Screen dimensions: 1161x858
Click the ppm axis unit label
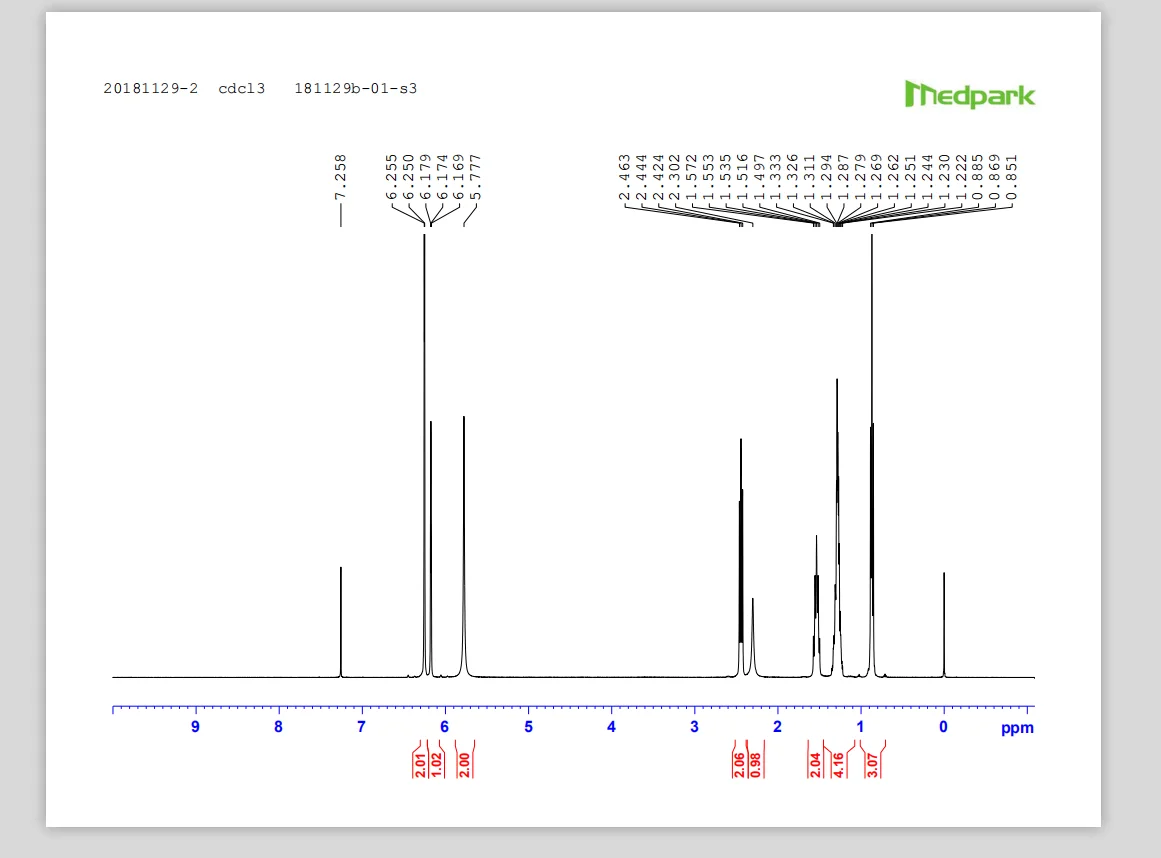pos(1017,728)
